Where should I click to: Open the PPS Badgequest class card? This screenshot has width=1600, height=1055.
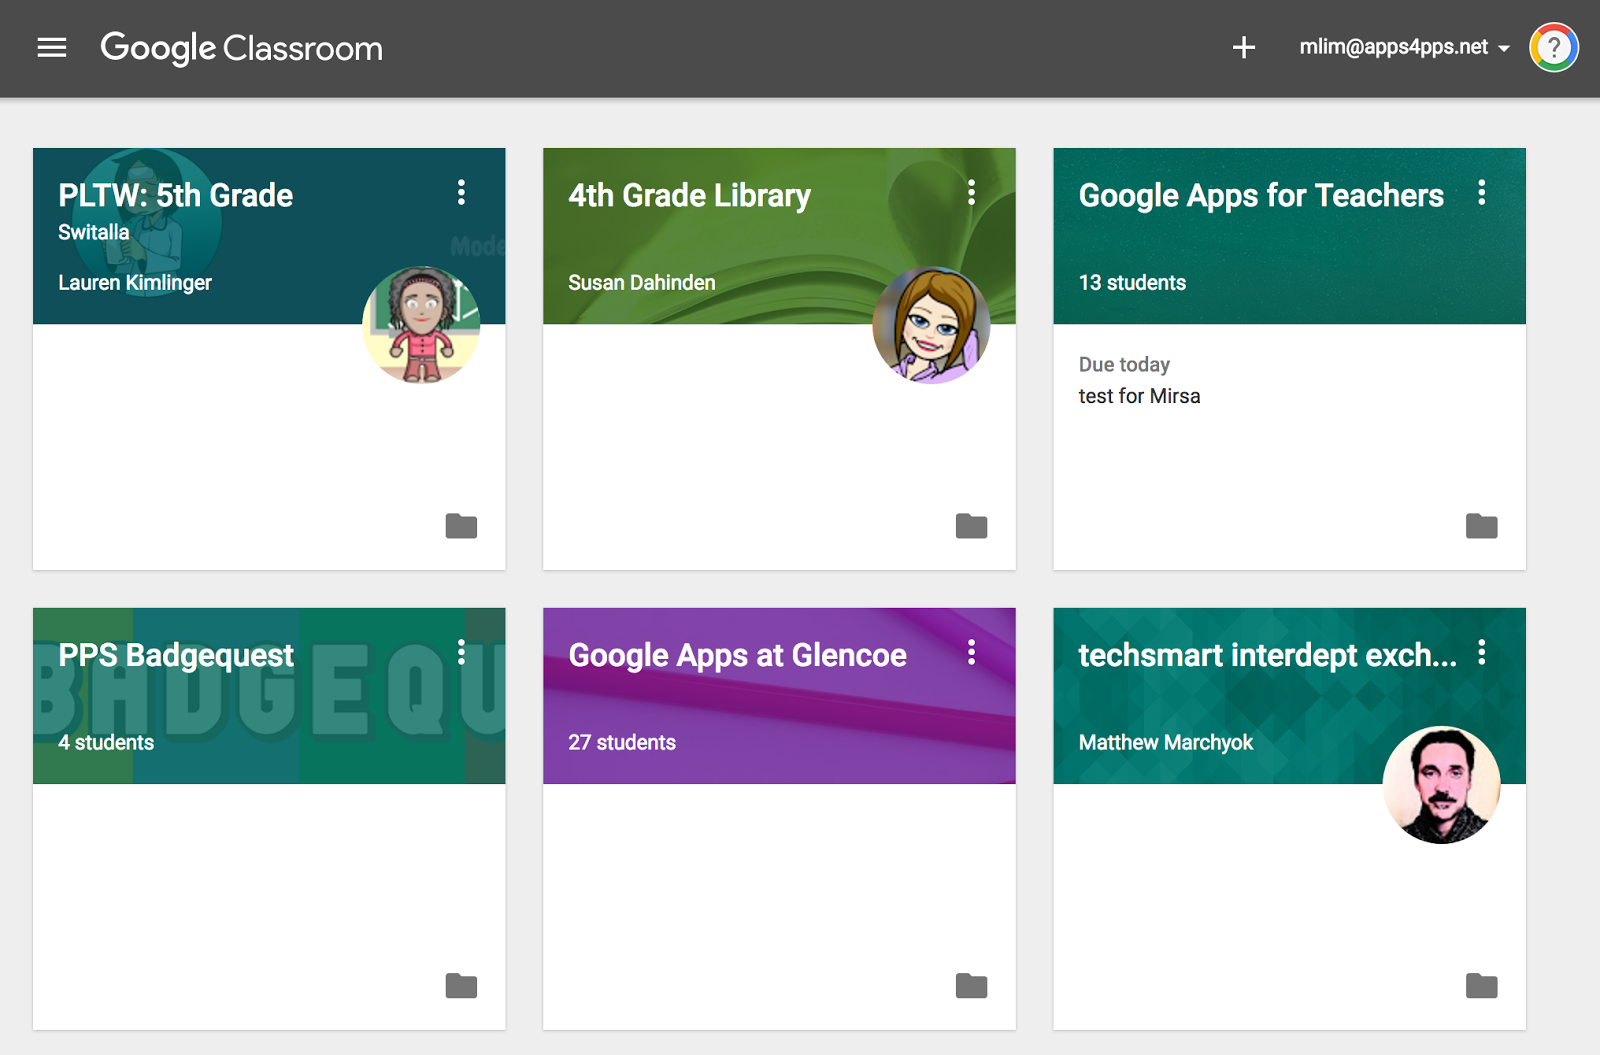click(x=175, y=655)
